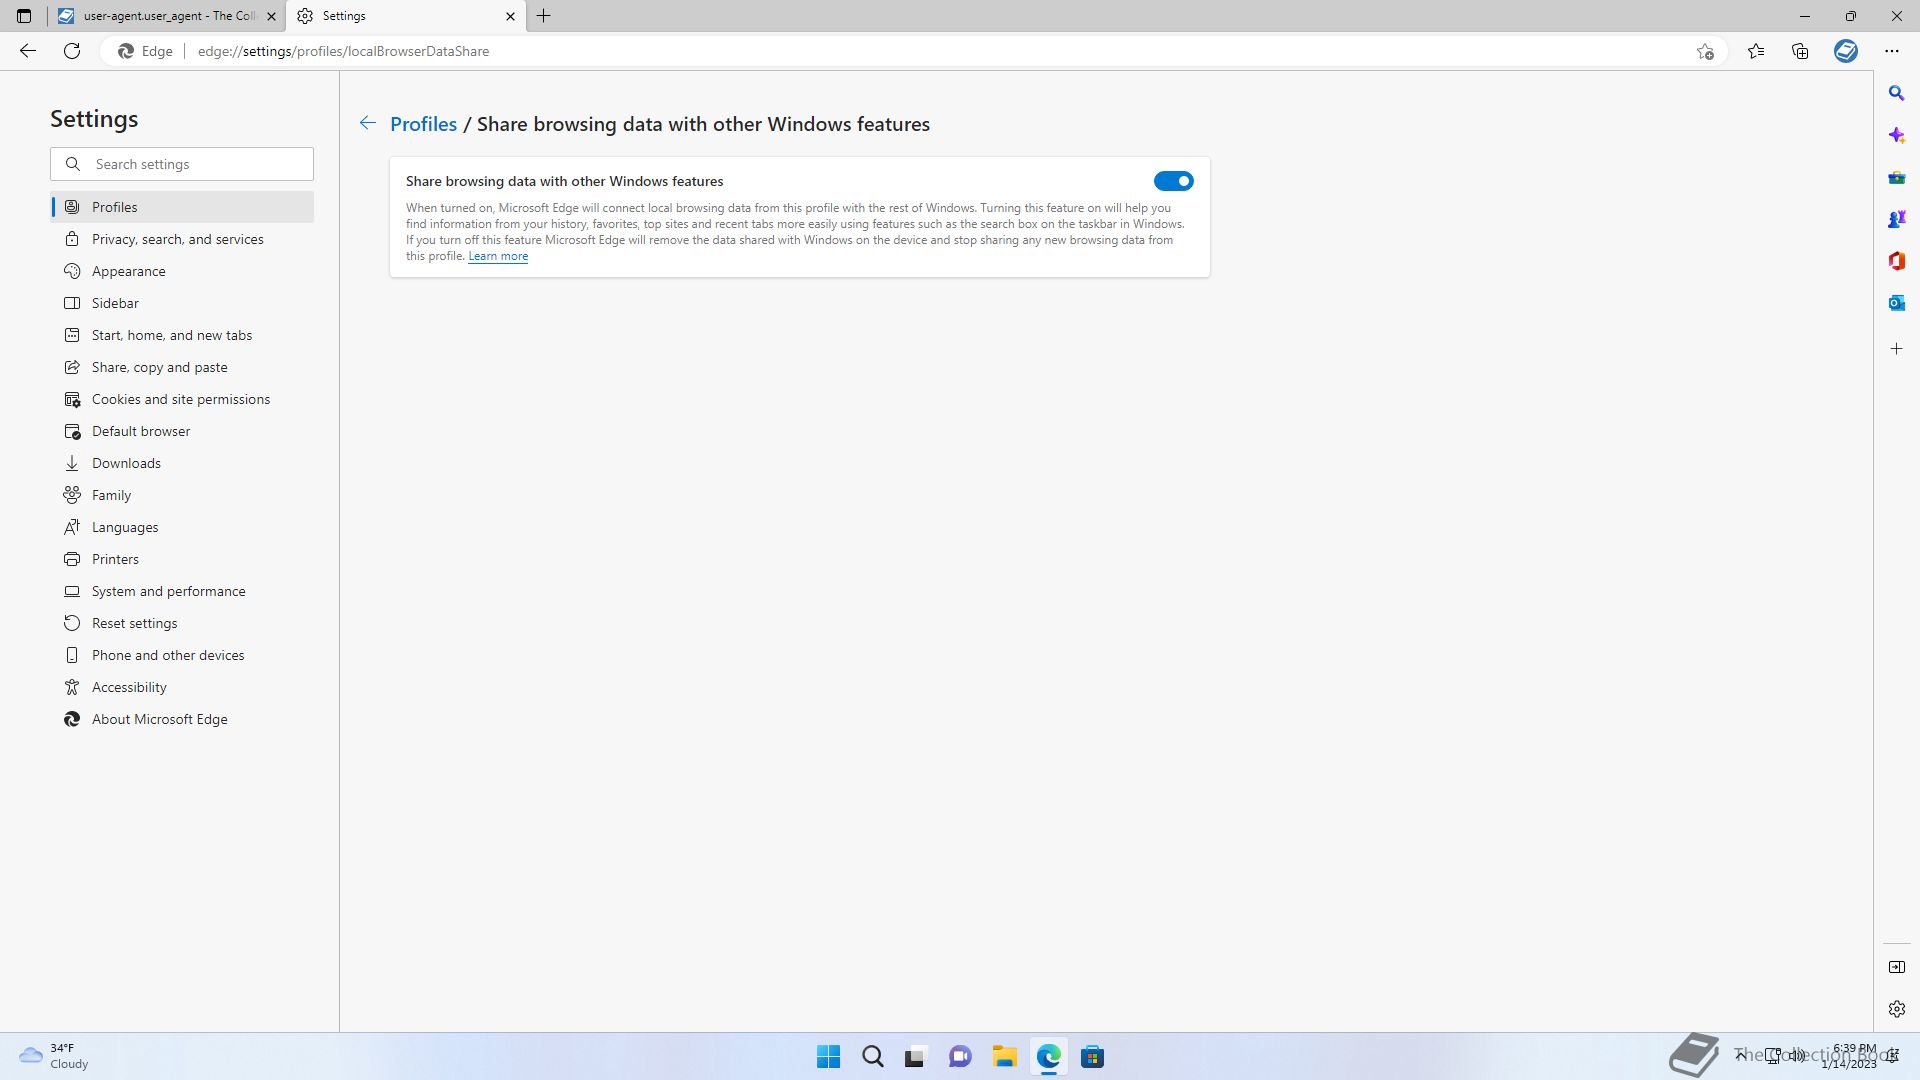The height and width of the screenshot is (1080, 1920).
Task: Open Discover sparkle icon in sidebar
Action: click(1896, 135)
